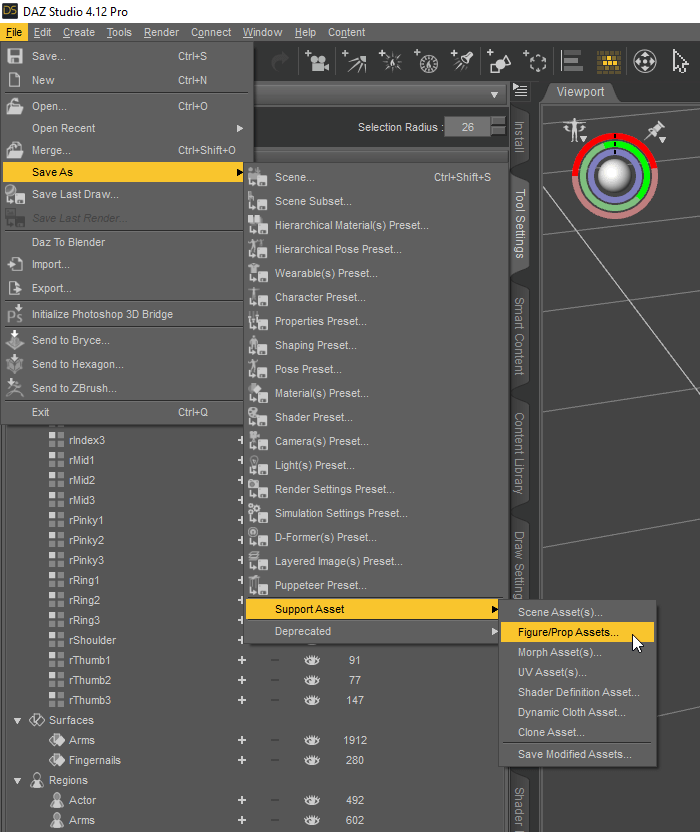Open the Save As submenu
The image size is (700, 832).
click(123, 172)
